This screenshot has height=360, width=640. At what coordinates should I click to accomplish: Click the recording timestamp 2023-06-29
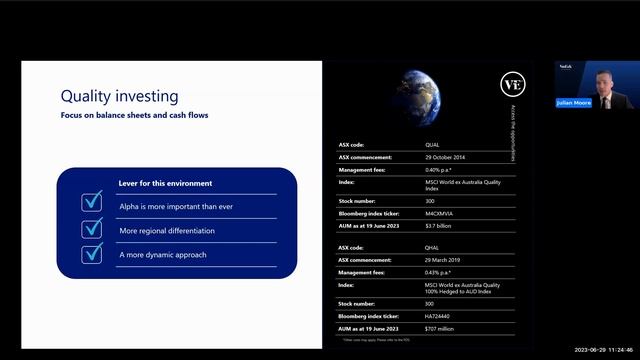[x=604, y=350]
